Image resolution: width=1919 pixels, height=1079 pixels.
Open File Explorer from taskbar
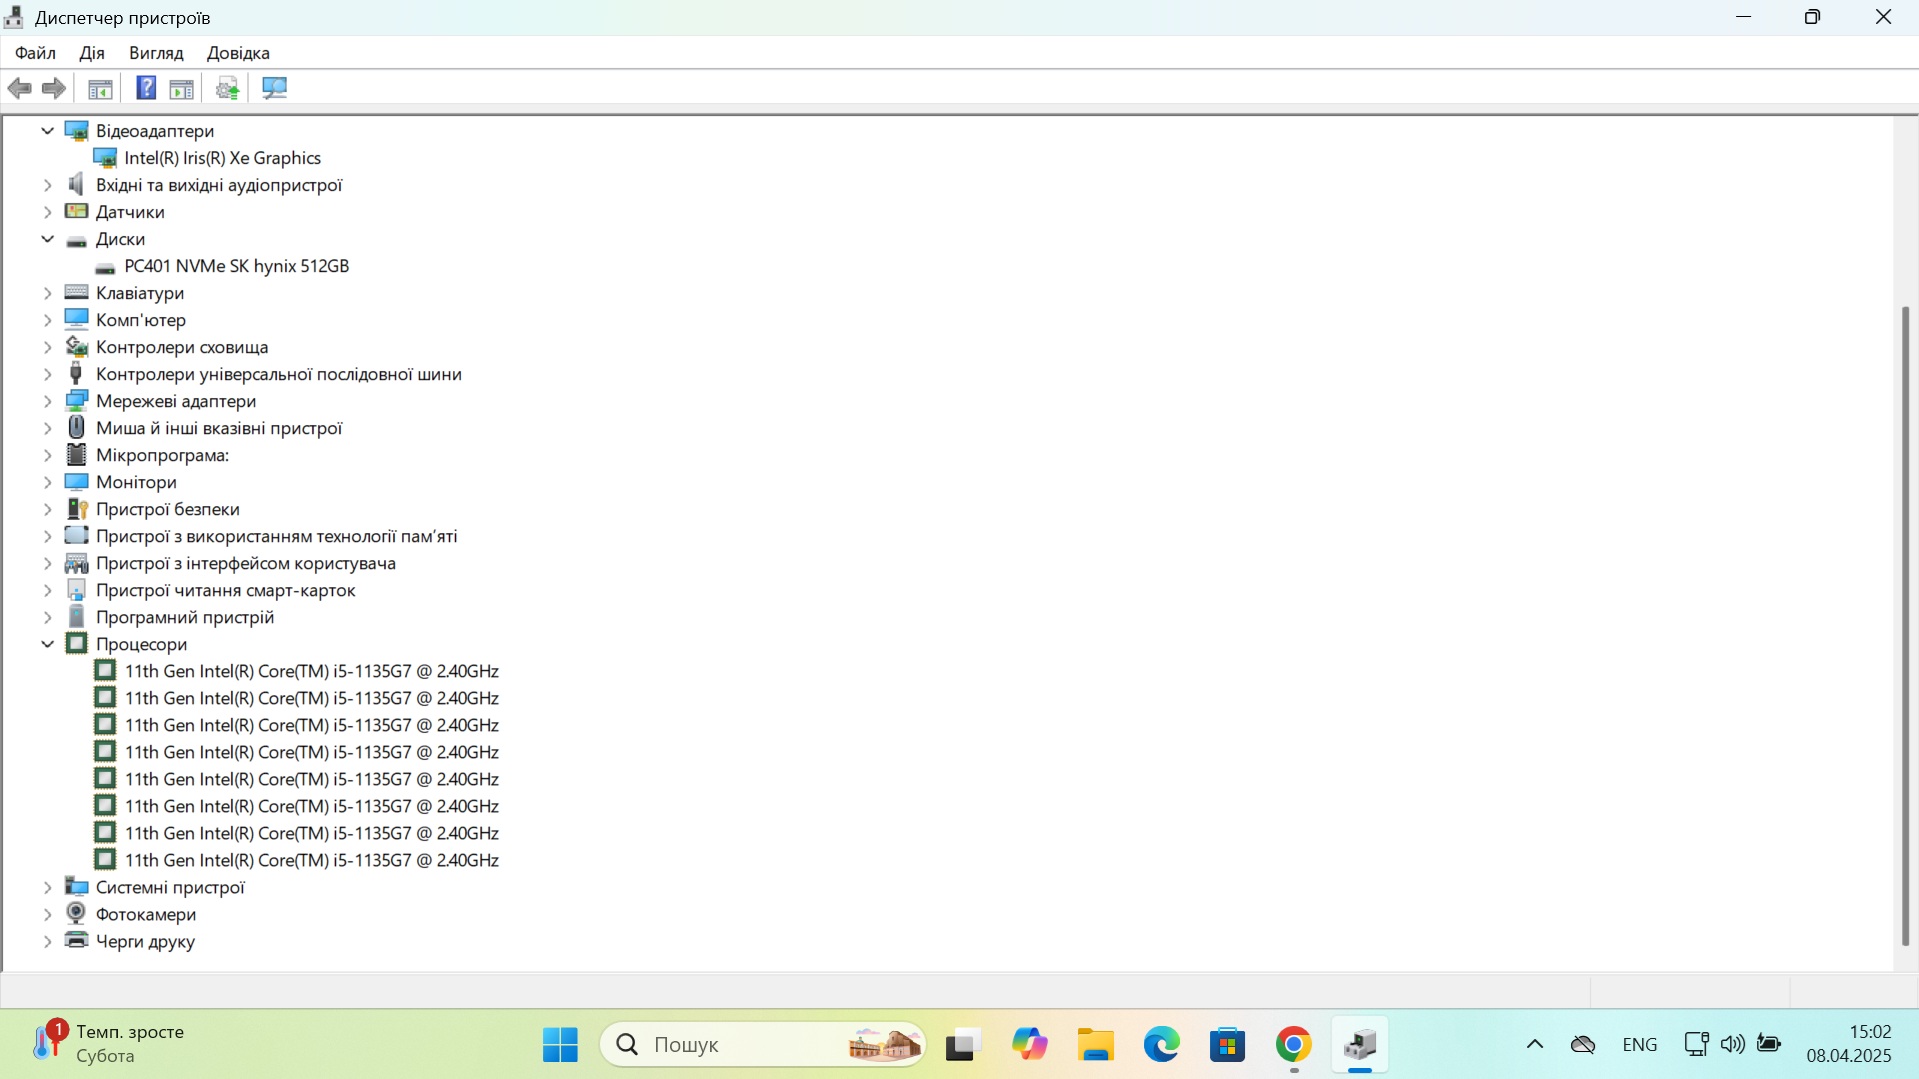(1096, 1045)
